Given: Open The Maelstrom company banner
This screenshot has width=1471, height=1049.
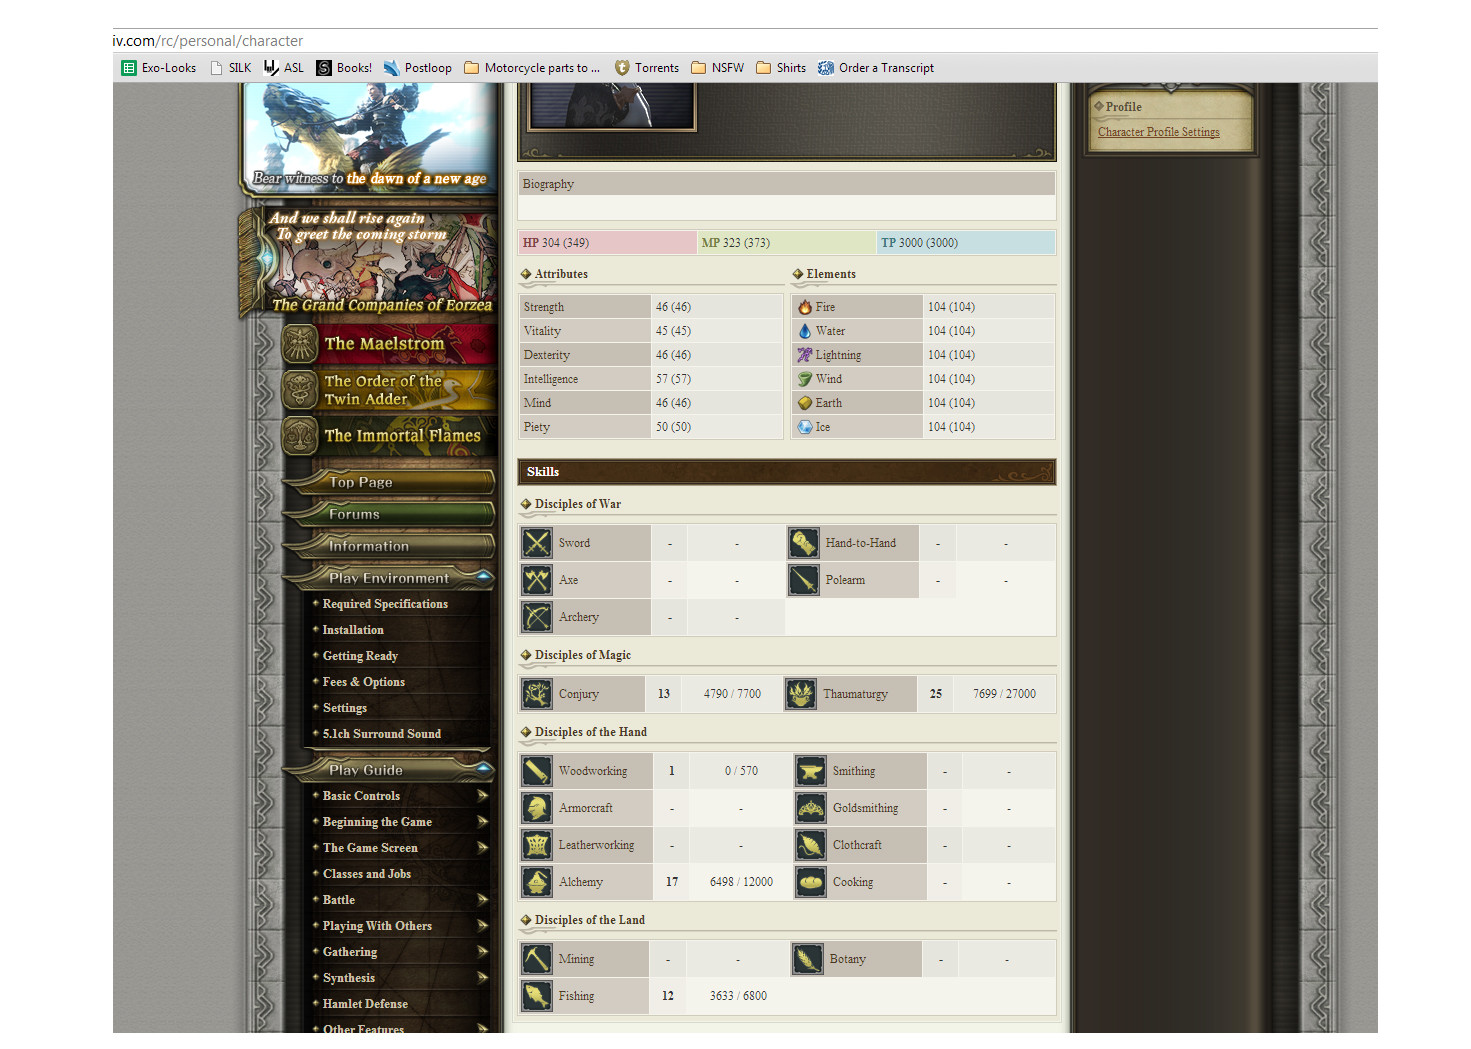Looking at the screenshot, I should pos(391,344).
